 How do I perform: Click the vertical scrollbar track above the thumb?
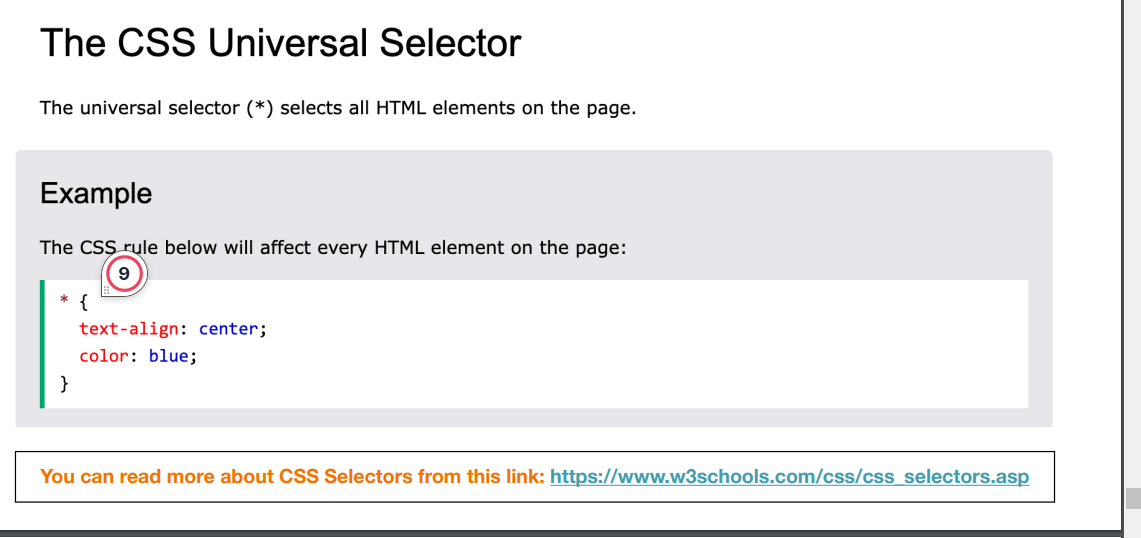pos(1133,240)
